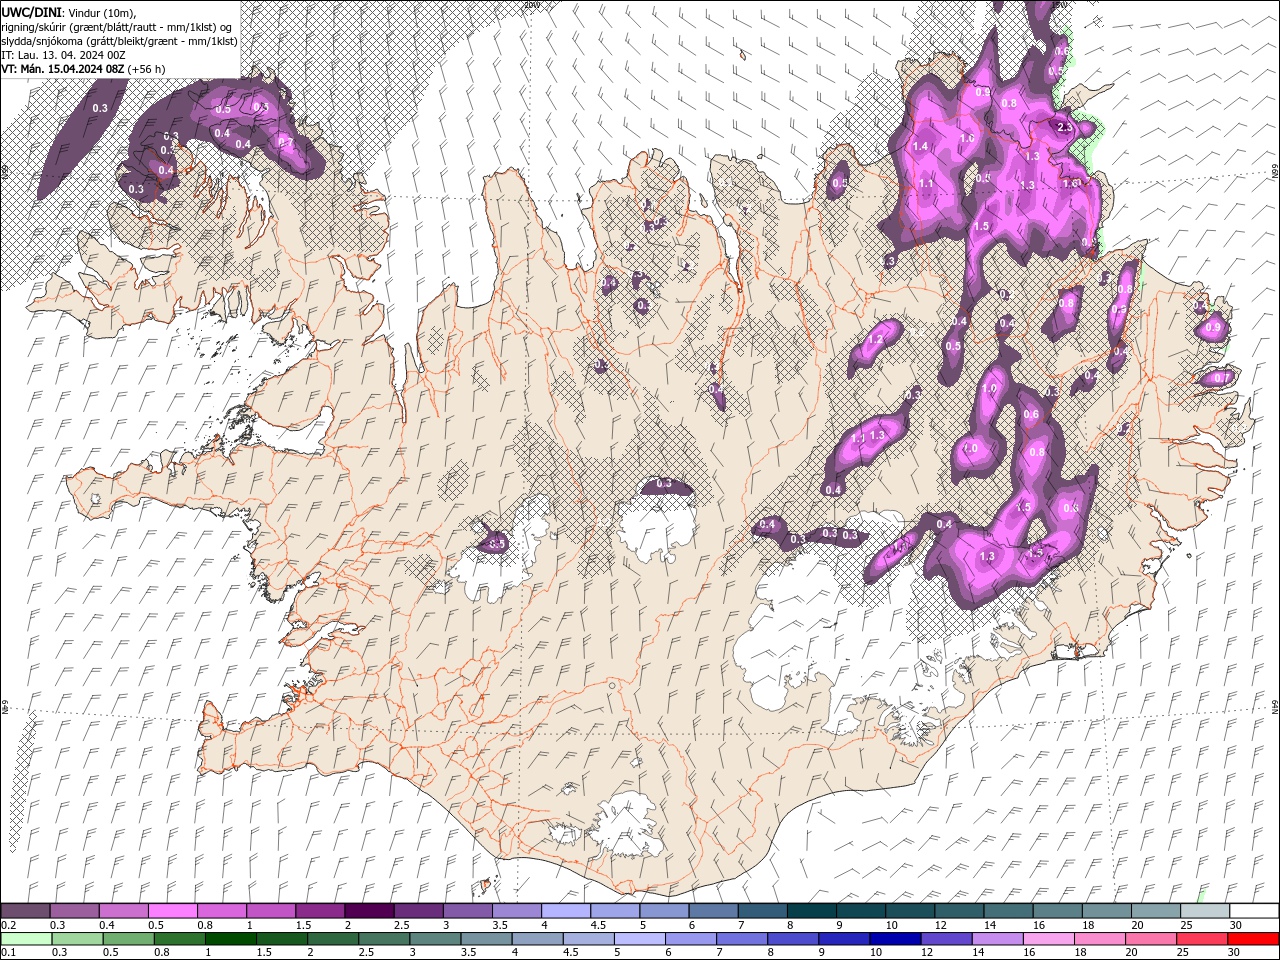This screenshot has width=1280, height=960.
Task: Click the dark grey-purple first swatch of the snow legend
Action: [x=25, y=911]
